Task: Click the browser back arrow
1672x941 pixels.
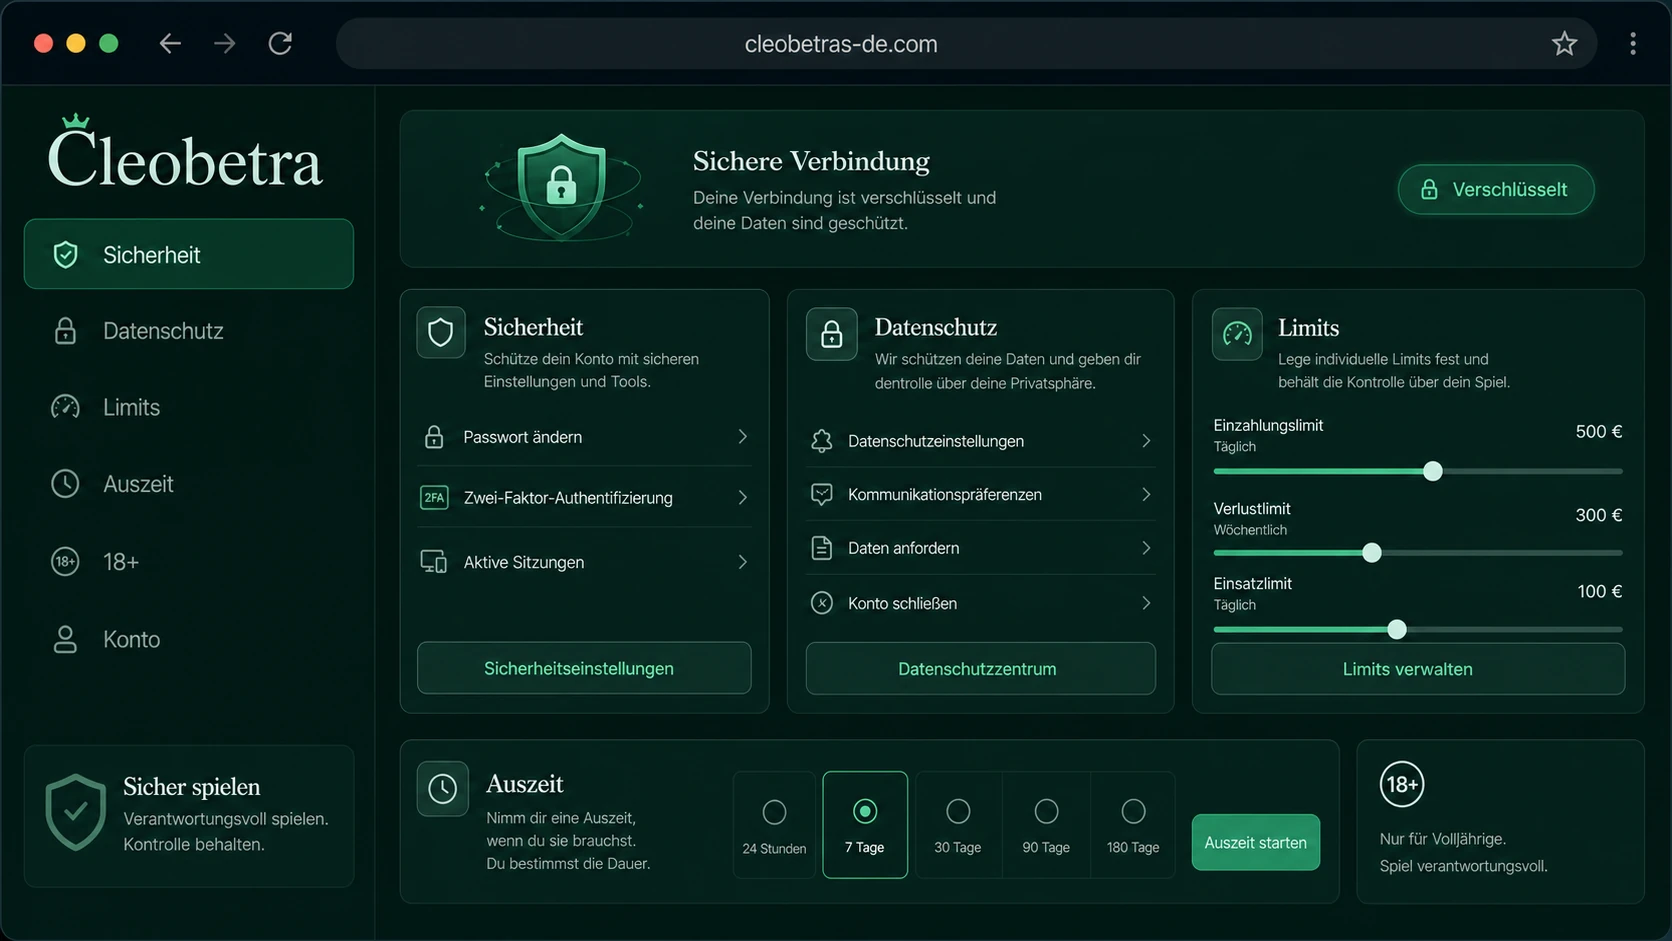Action: (x=170, y=43)
